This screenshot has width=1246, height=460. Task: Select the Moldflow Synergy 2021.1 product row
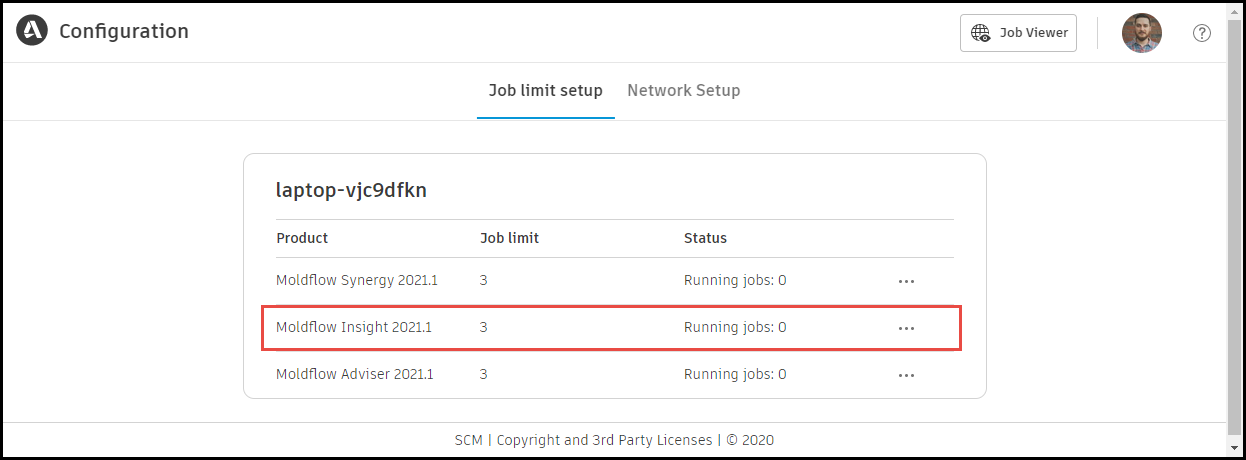click(357, 281)
